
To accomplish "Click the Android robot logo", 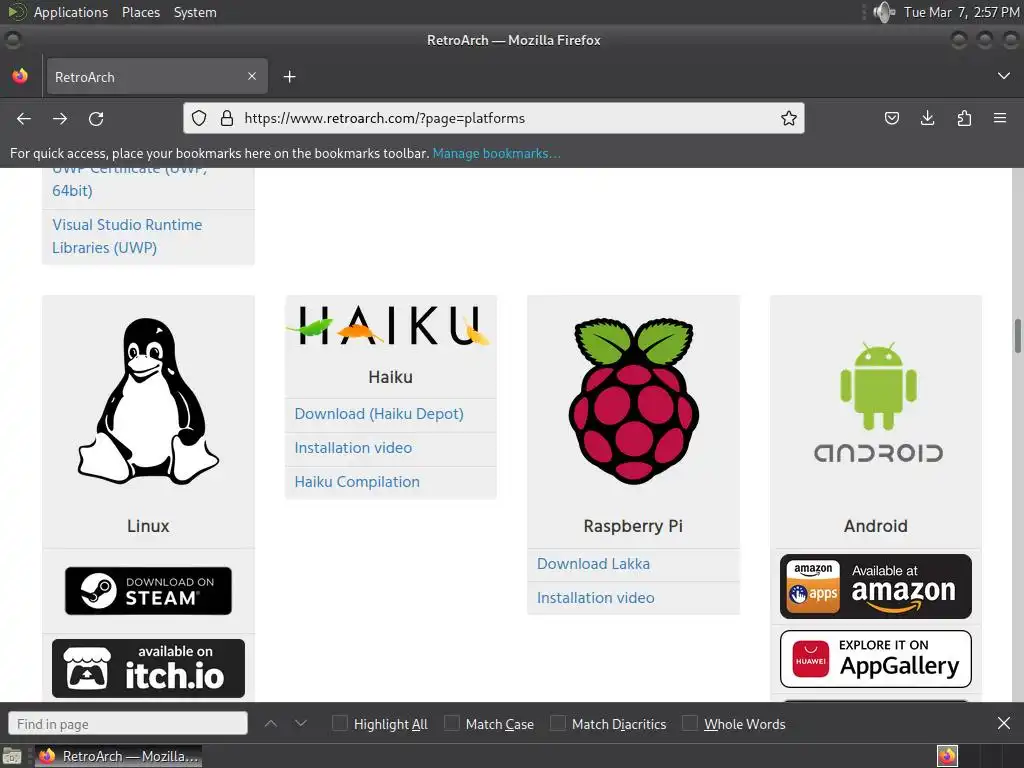I will 878,401.
